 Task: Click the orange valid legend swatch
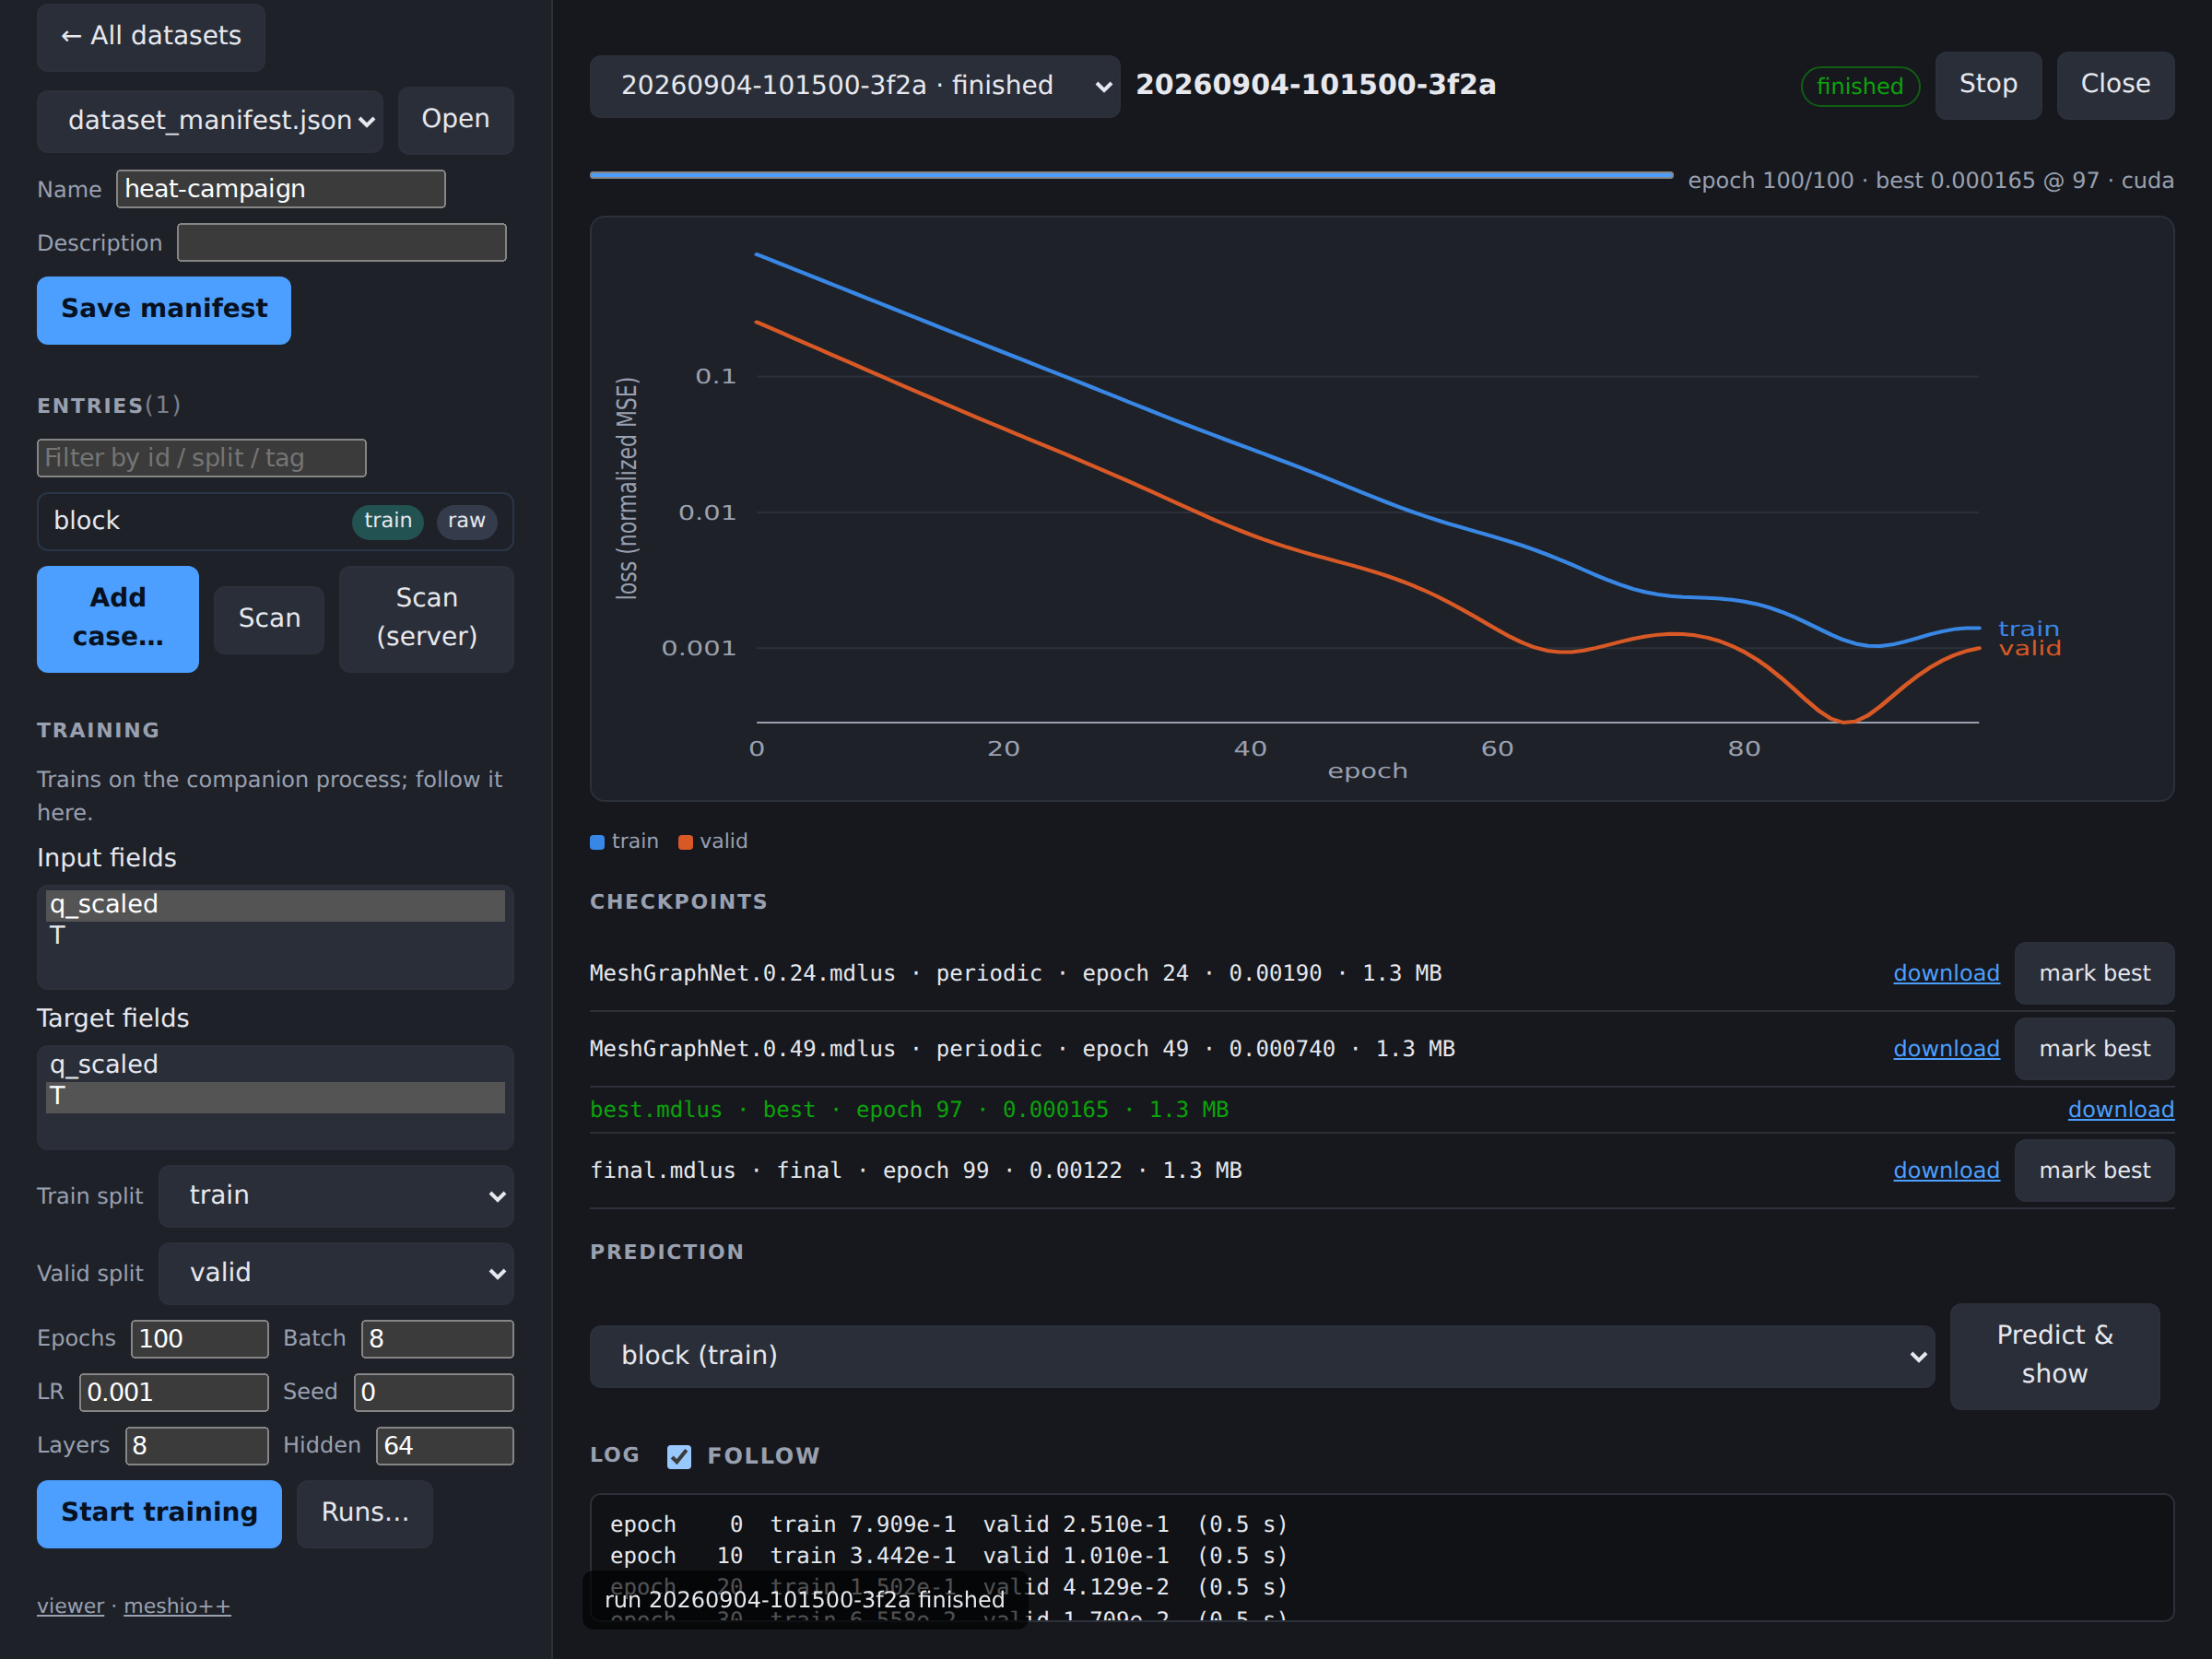686,843
